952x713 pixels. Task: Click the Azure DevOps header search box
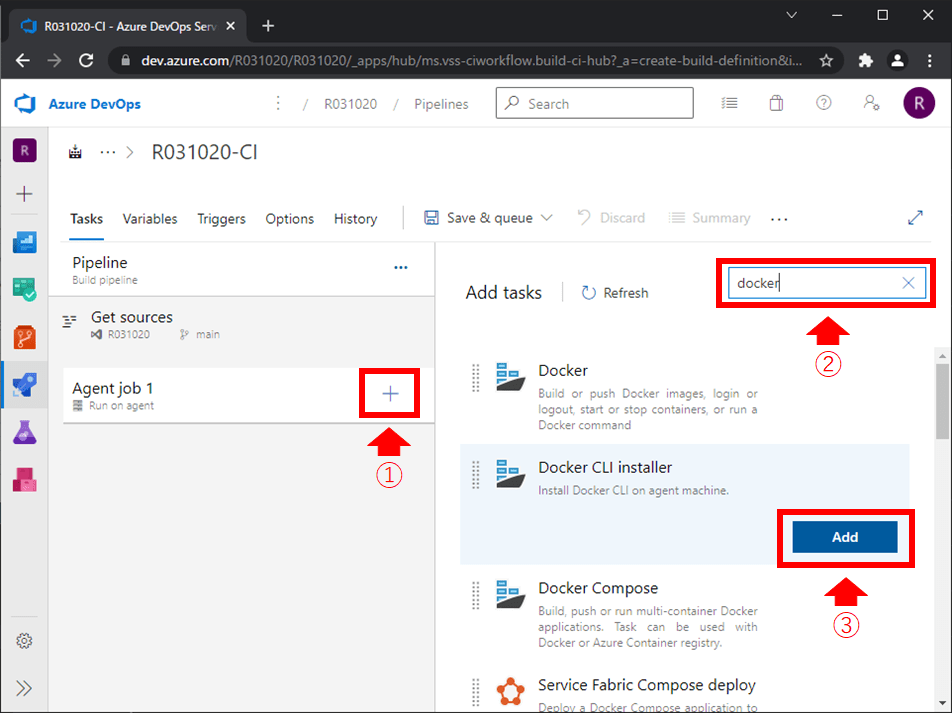coord(594,103)
